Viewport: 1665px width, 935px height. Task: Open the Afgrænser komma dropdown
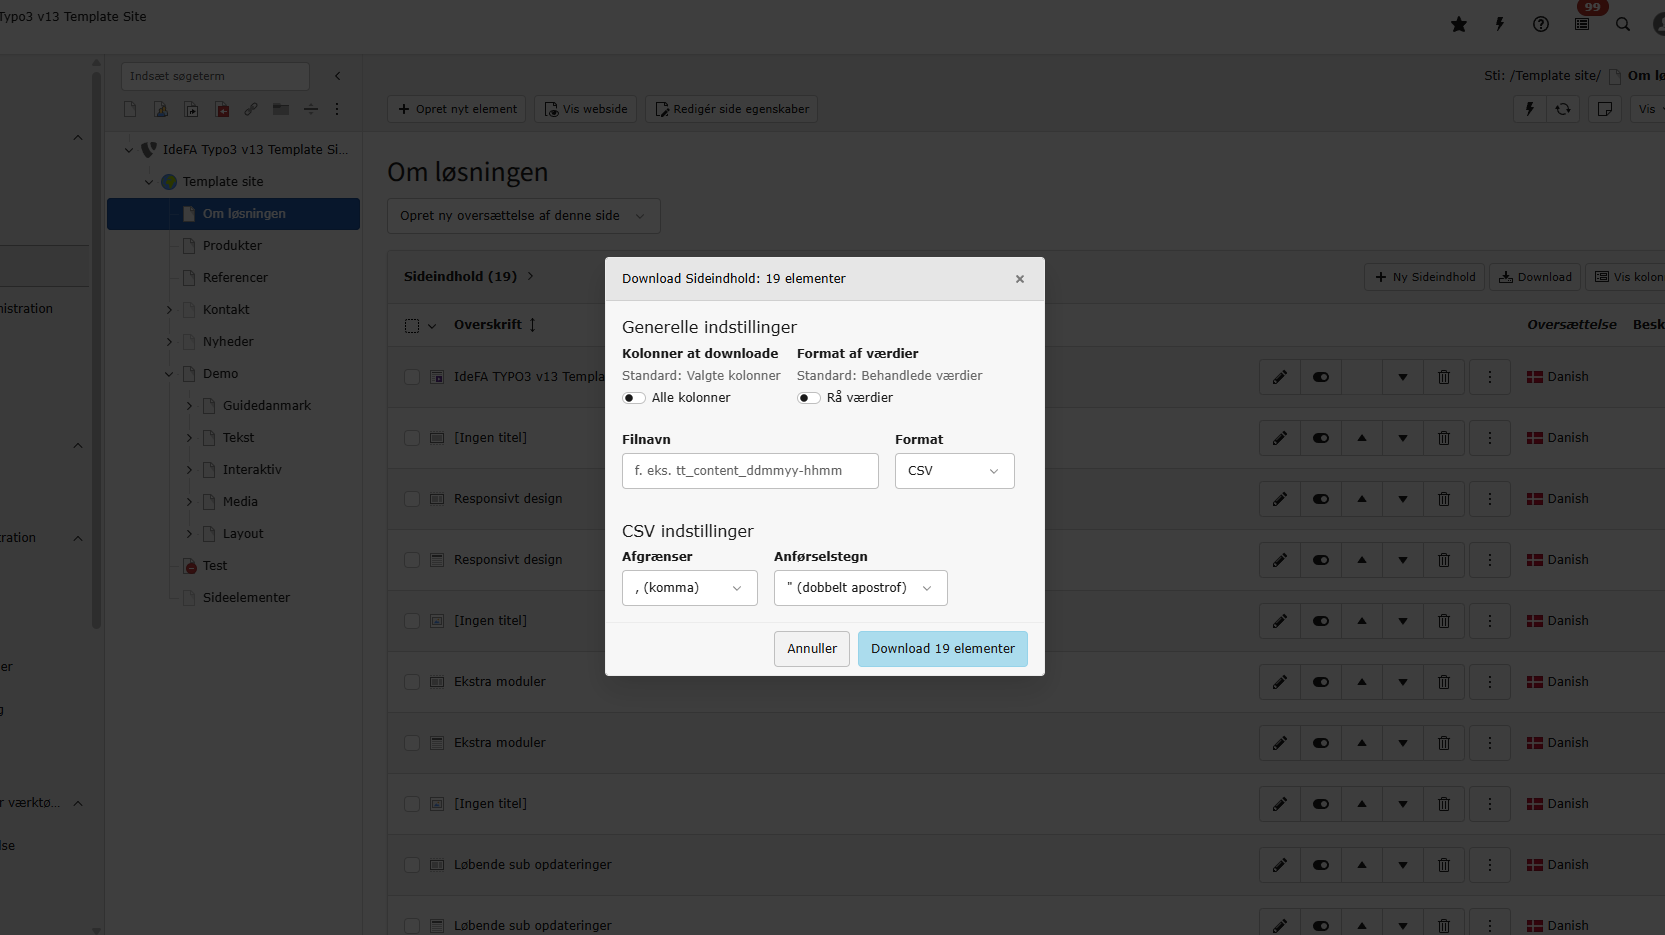(689, 588)
